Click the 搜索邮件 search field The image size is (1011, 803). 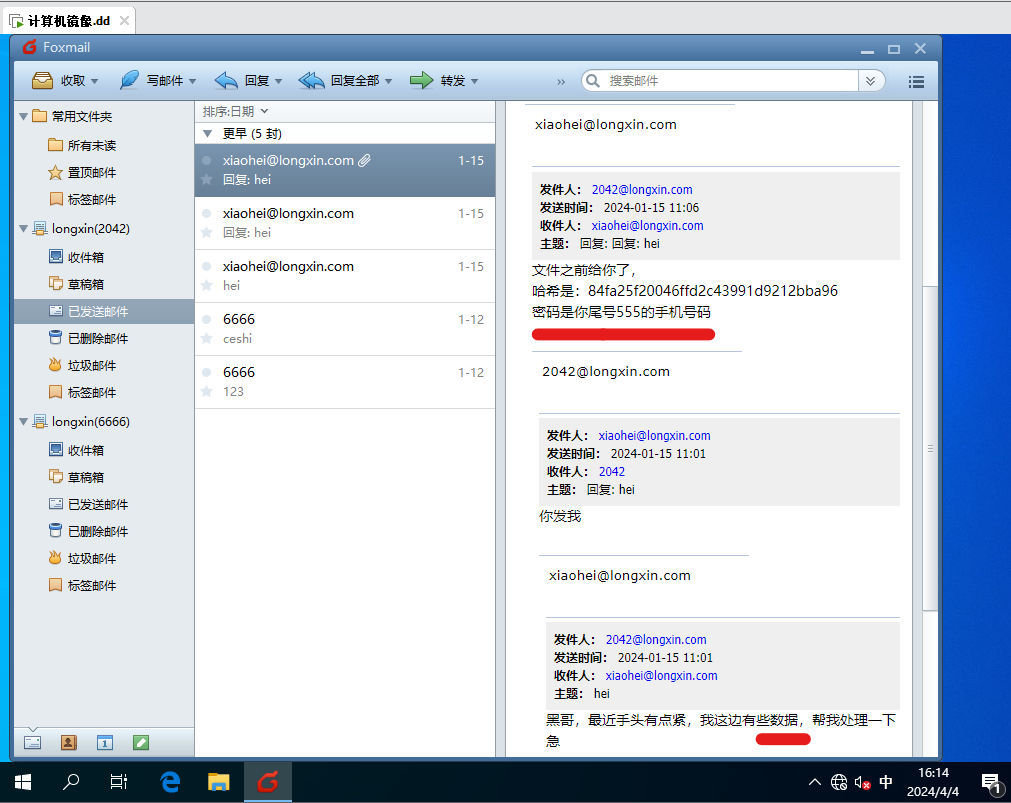[731, 81]
